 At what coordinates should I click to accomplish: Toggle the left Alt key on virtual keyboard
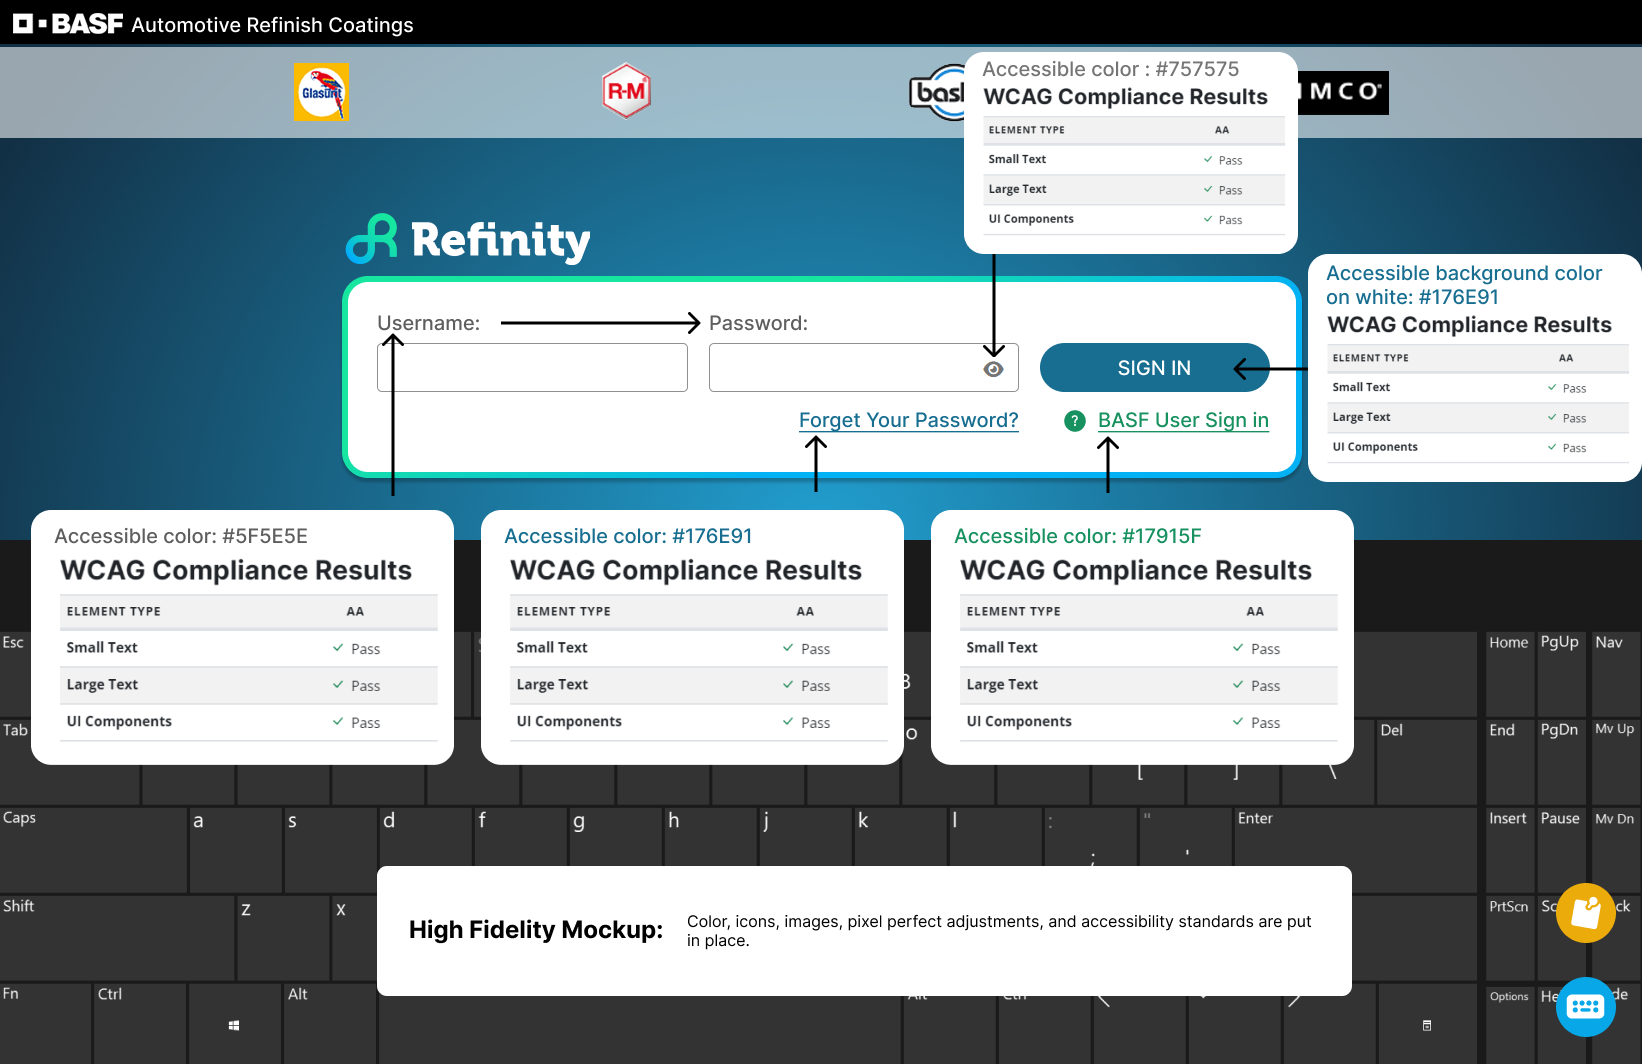[330, 1024]
